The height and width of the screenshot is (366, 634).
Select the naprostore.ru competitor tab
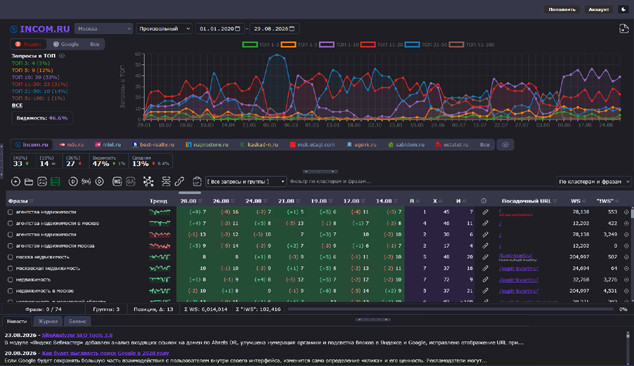pos(207,145)
